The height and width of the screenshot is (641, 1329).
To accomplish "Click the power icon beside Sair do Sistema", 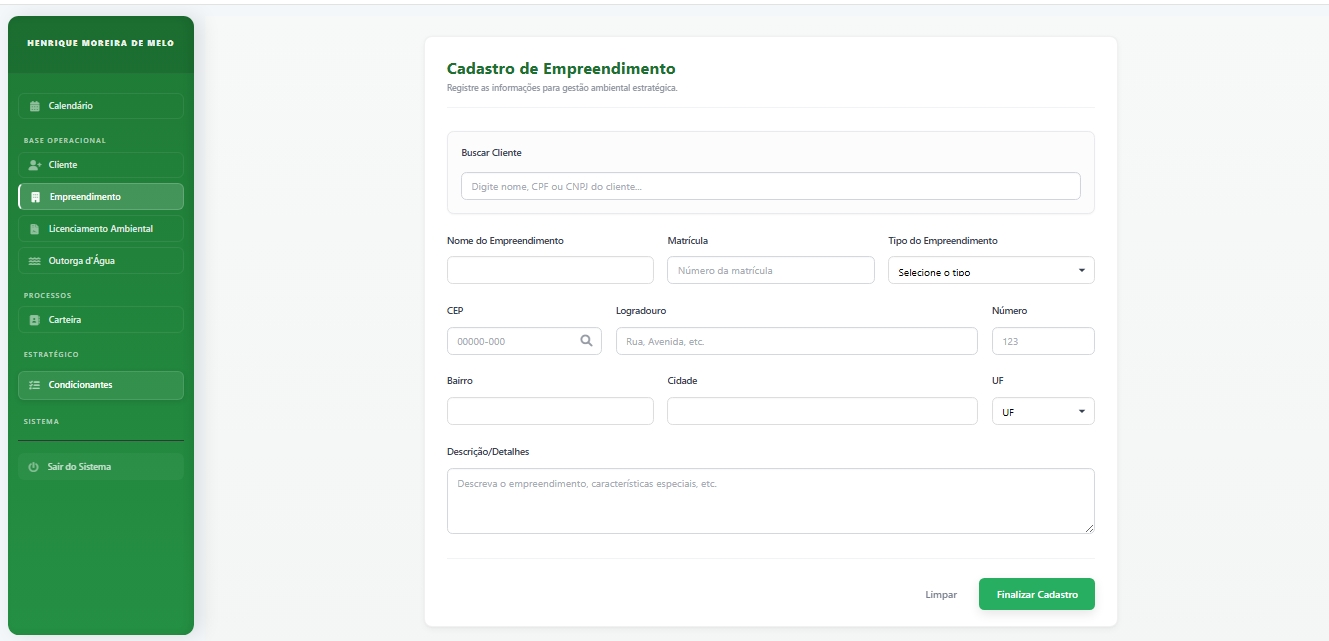I will (34, 467).
